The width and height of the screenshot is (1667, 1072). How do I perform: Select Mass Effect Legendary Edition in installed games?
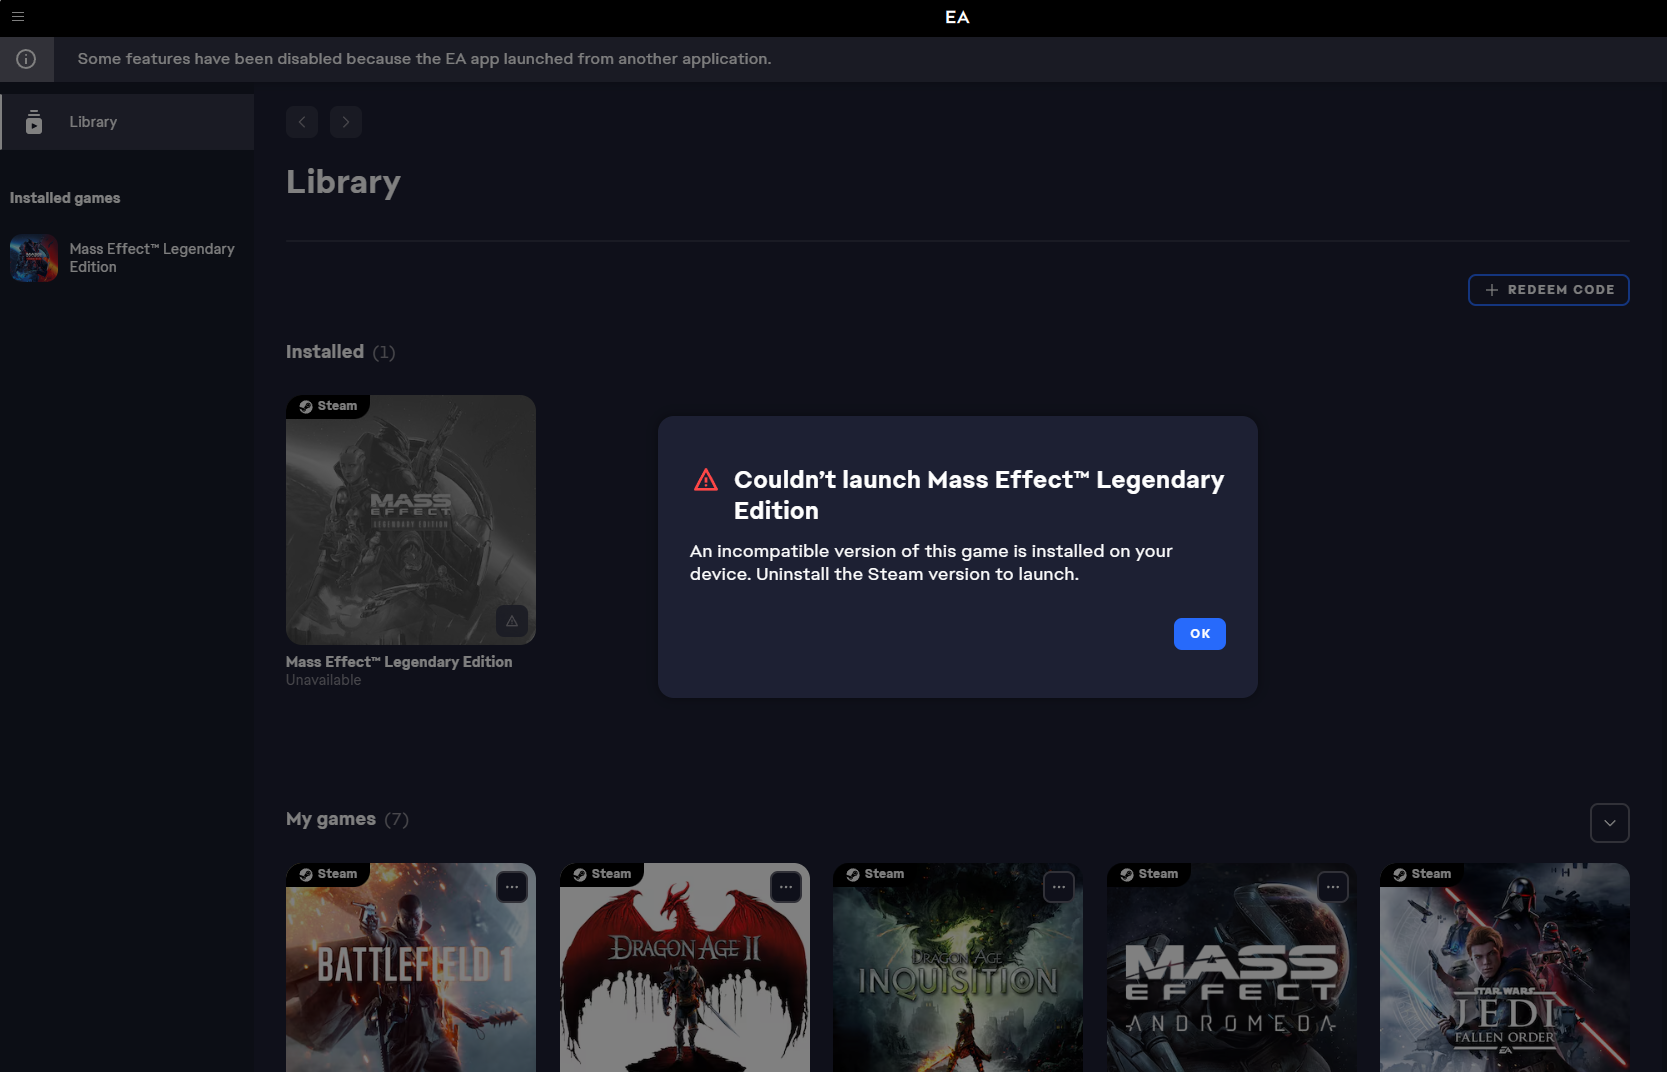tap(127, 258)
